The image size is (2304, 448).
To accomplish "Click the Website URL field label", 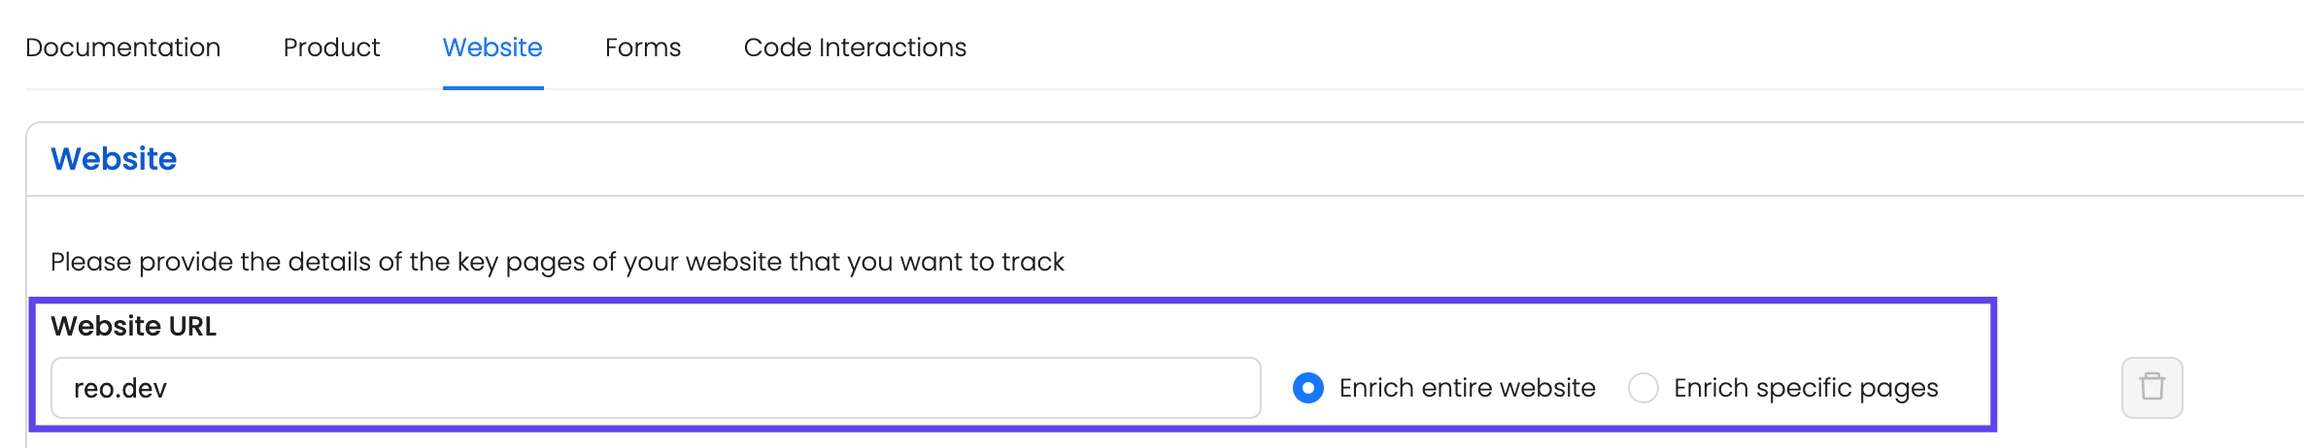I will point(133,326).
